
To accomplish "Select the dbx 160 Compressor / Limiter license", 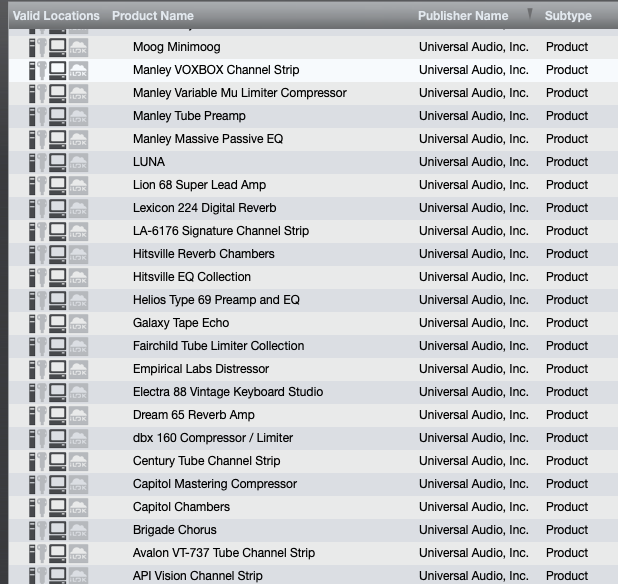I will (x=313, y=438).
